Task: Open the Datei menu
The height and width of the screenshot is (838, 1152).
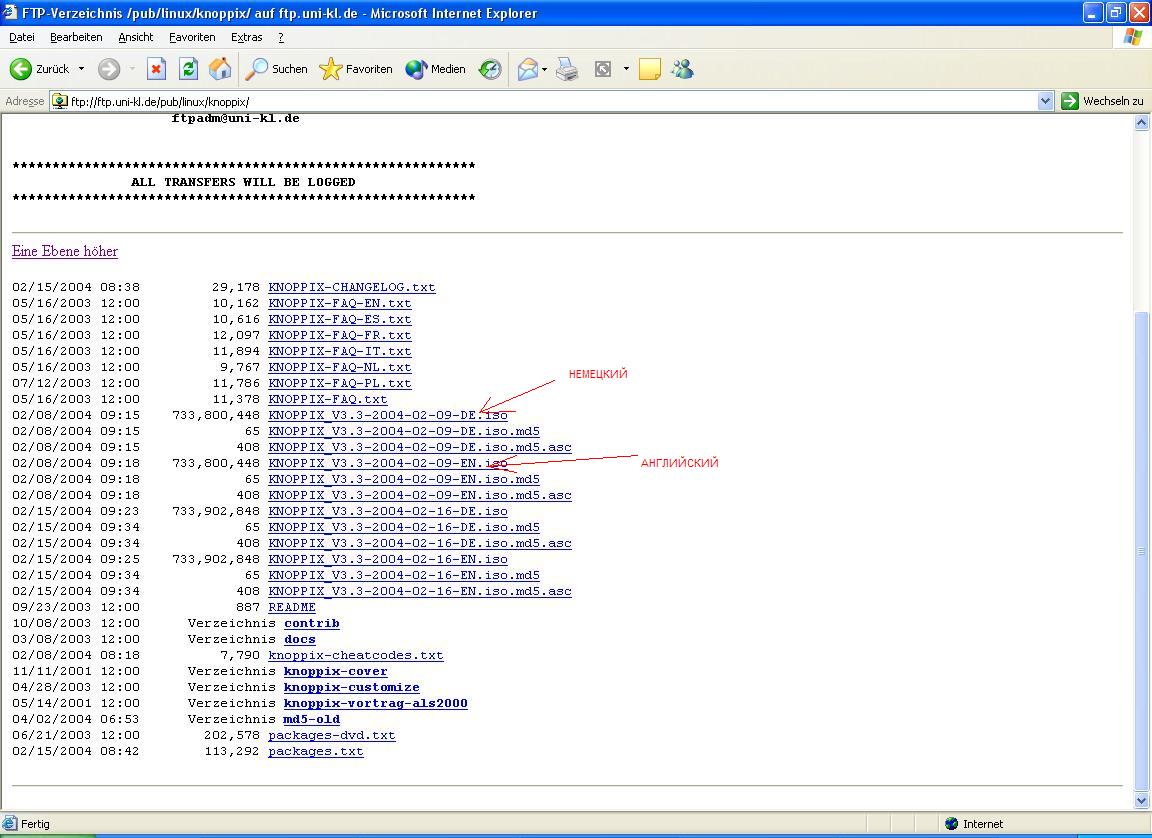Action: (x=22, y=37)
